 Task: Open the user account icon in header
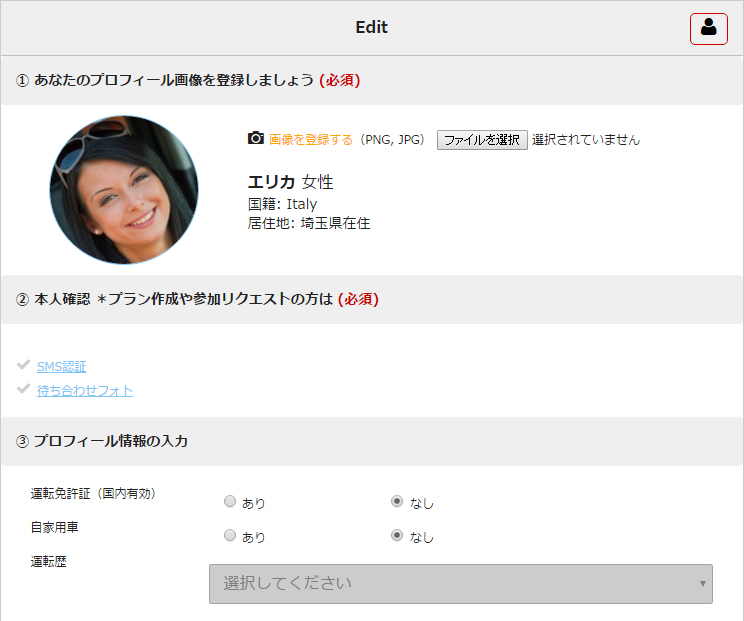(708, 28)
